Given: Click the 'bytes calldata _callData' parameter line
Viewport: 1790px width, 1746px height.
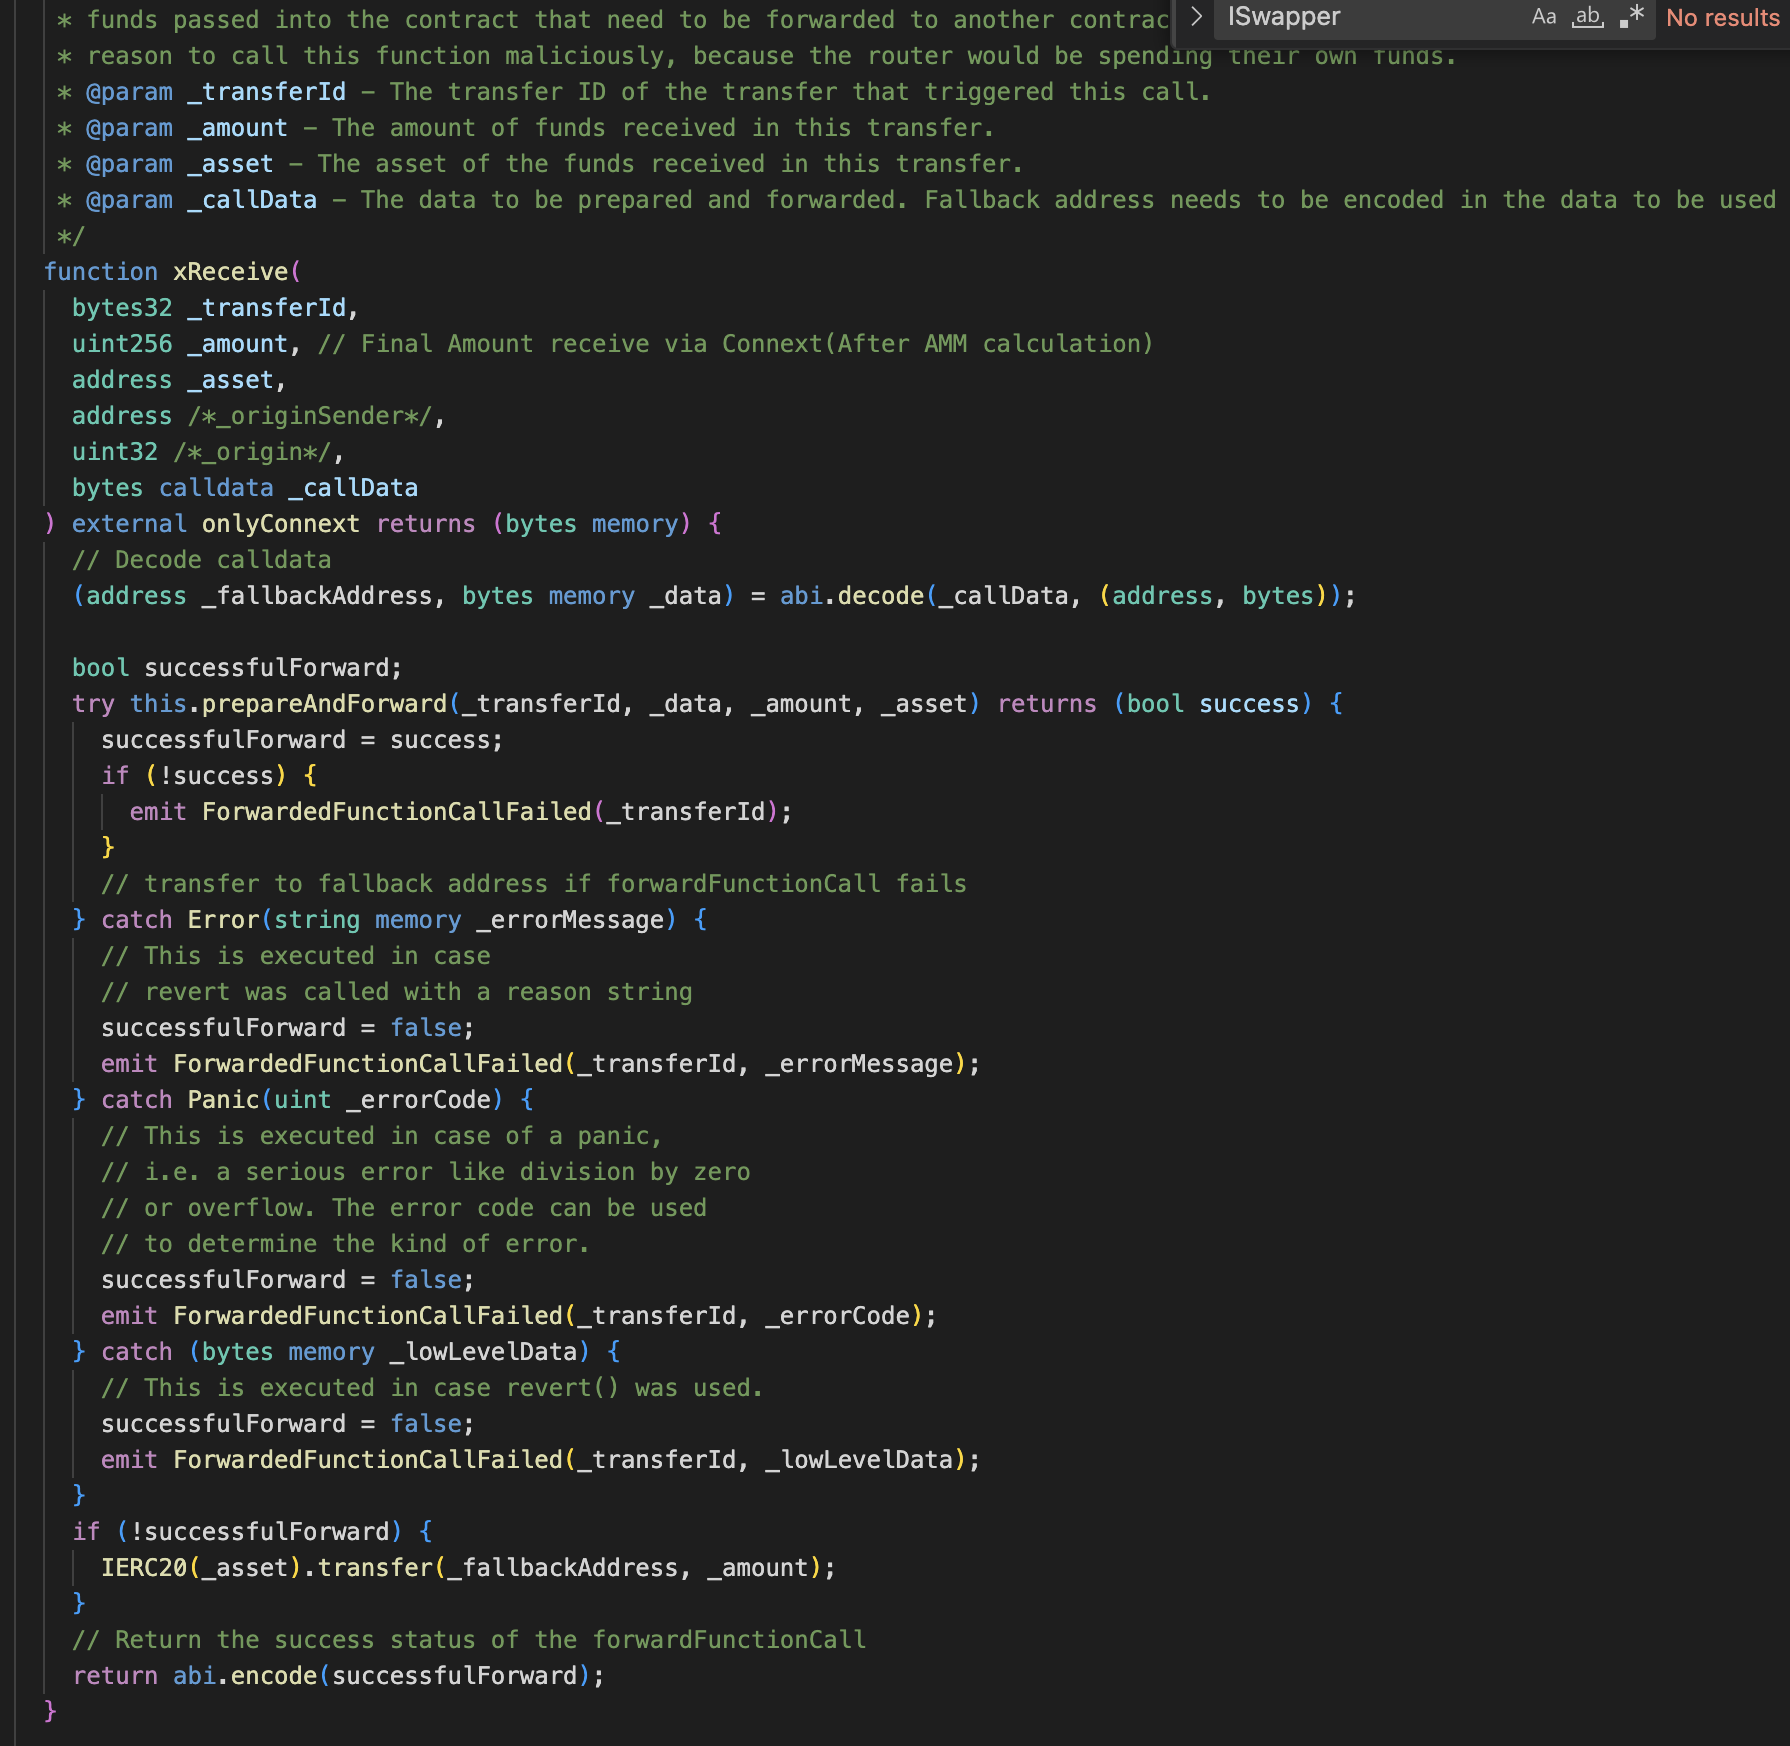Looking at the screenshot, I should tap(245, 488).
